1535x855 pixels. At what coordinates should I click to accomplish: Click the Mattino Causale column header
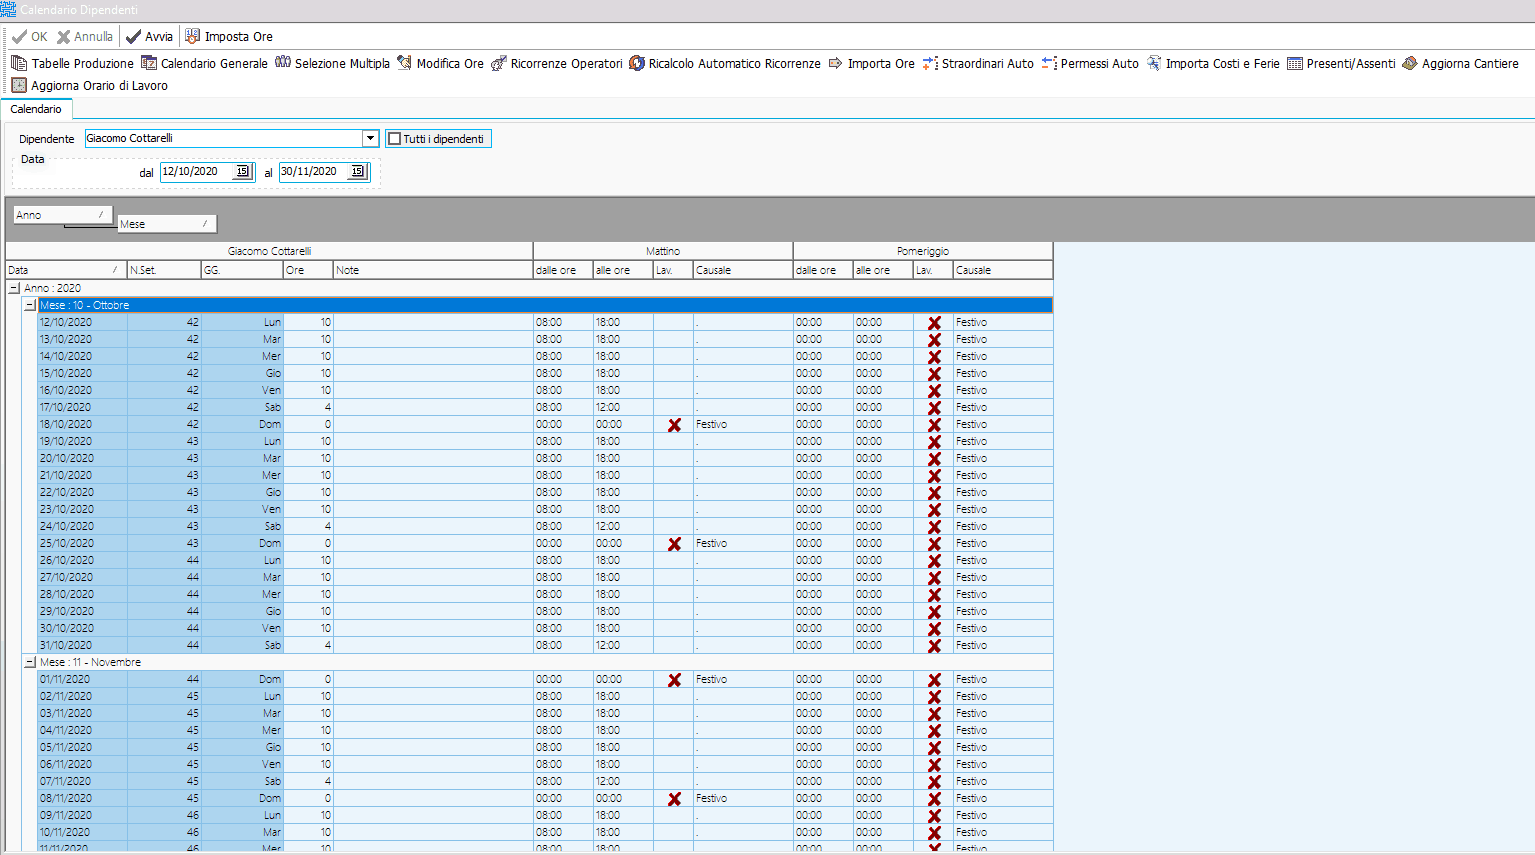click(x=743, y=270)
